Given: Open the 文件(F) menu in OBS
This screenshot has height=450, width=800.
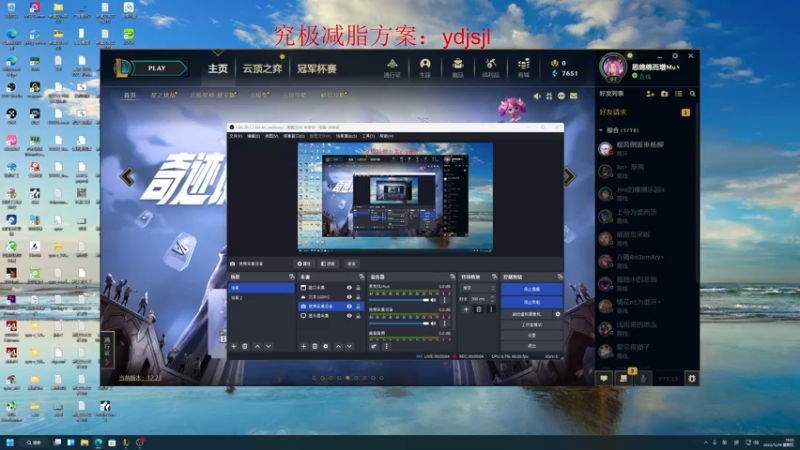Looking at the screenshot, I should click(x=236, y=136).
